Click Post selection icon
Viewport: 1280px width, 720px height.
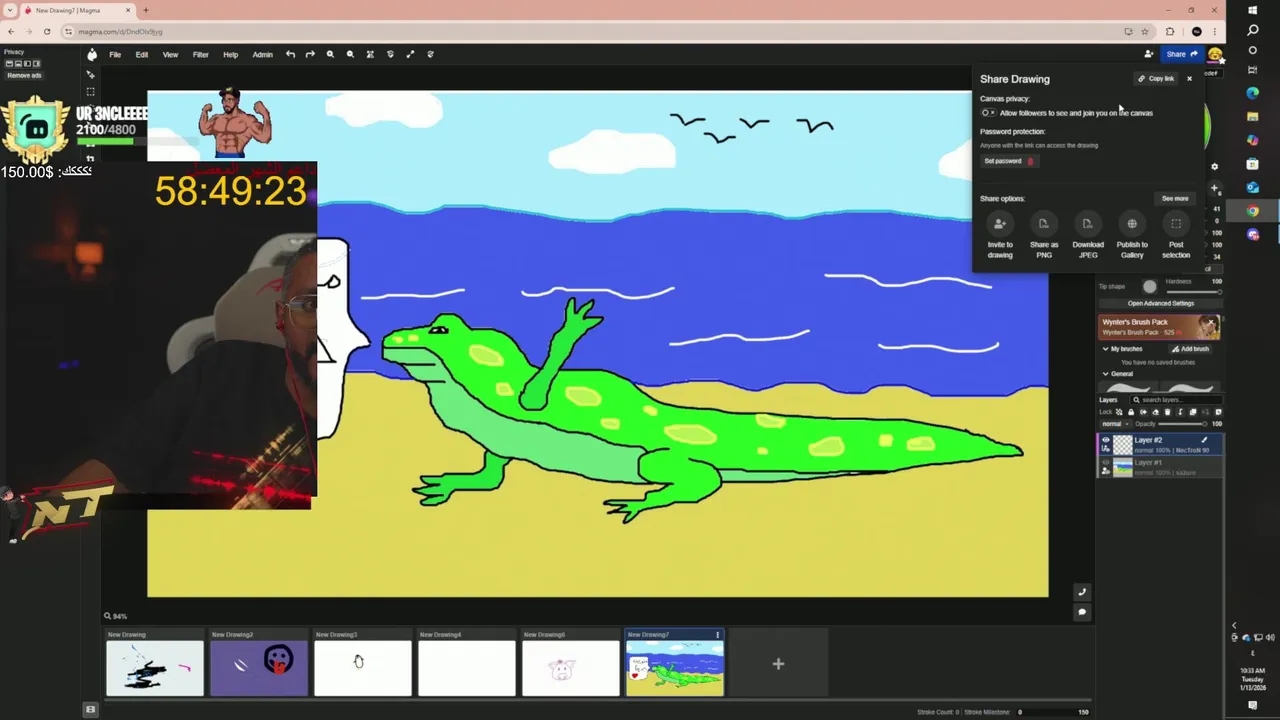(x=1176, y=224)
